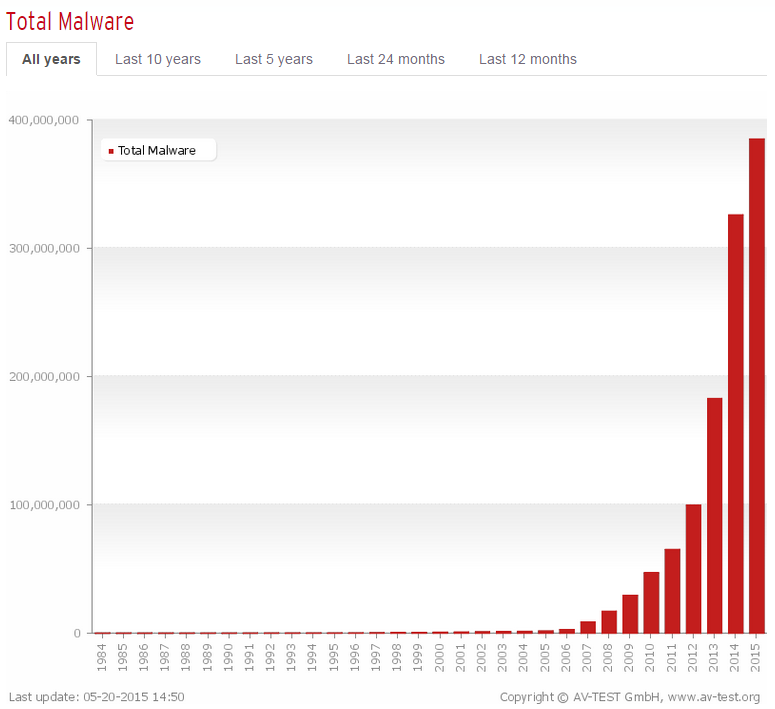
Task: Switch to the All years tab
Action: click(51, 59)
